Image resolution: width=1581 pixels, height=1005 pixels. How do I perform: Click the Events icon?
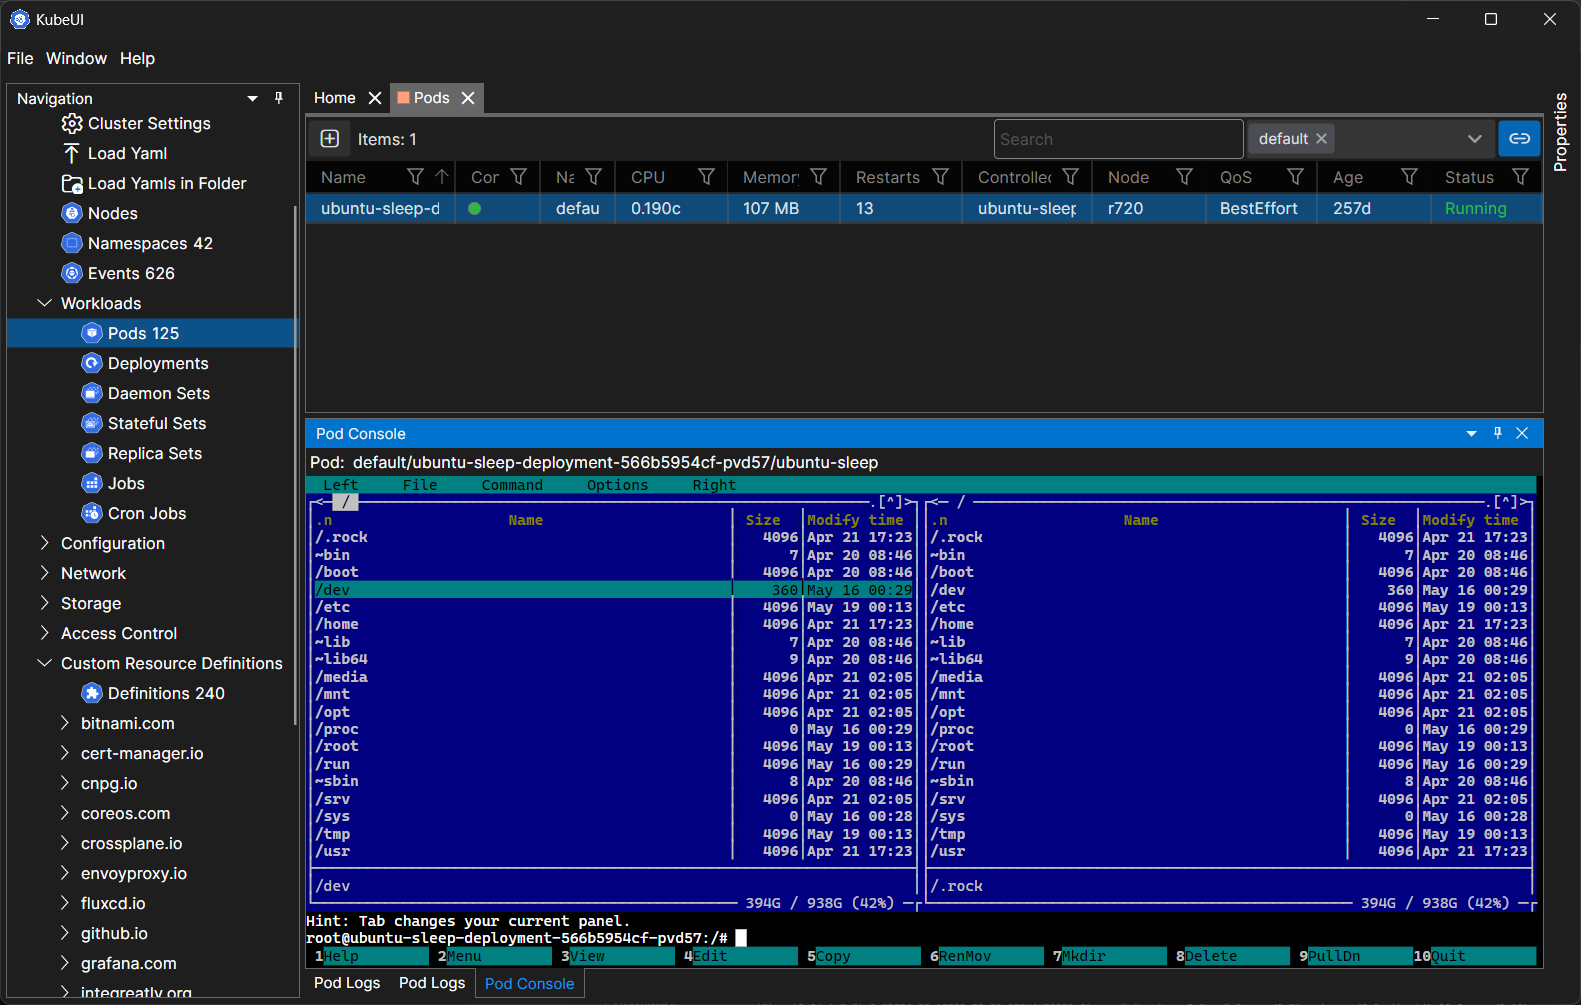(x=72, y=273)
